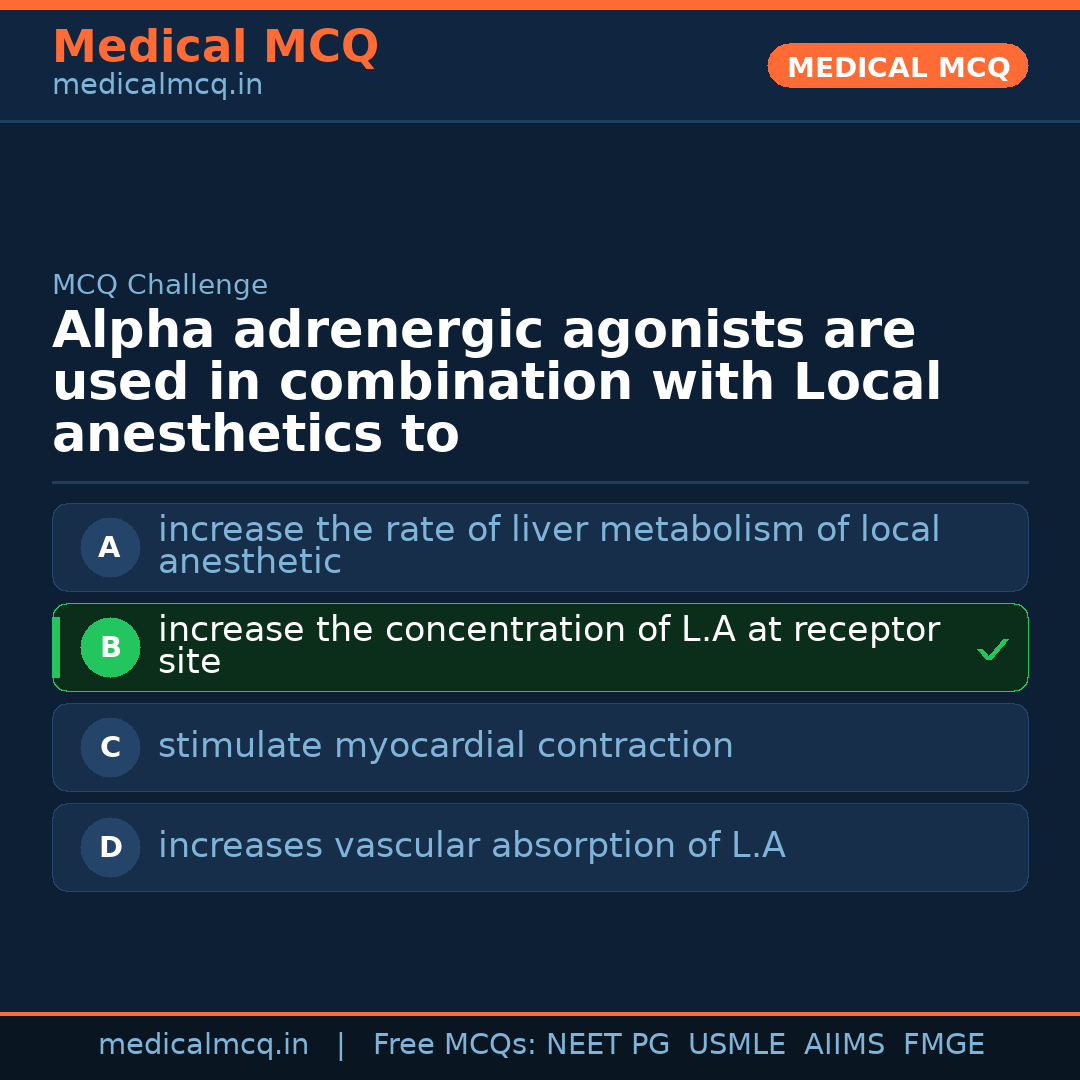Click the FMGE footer text

(x=943, y=1045)
